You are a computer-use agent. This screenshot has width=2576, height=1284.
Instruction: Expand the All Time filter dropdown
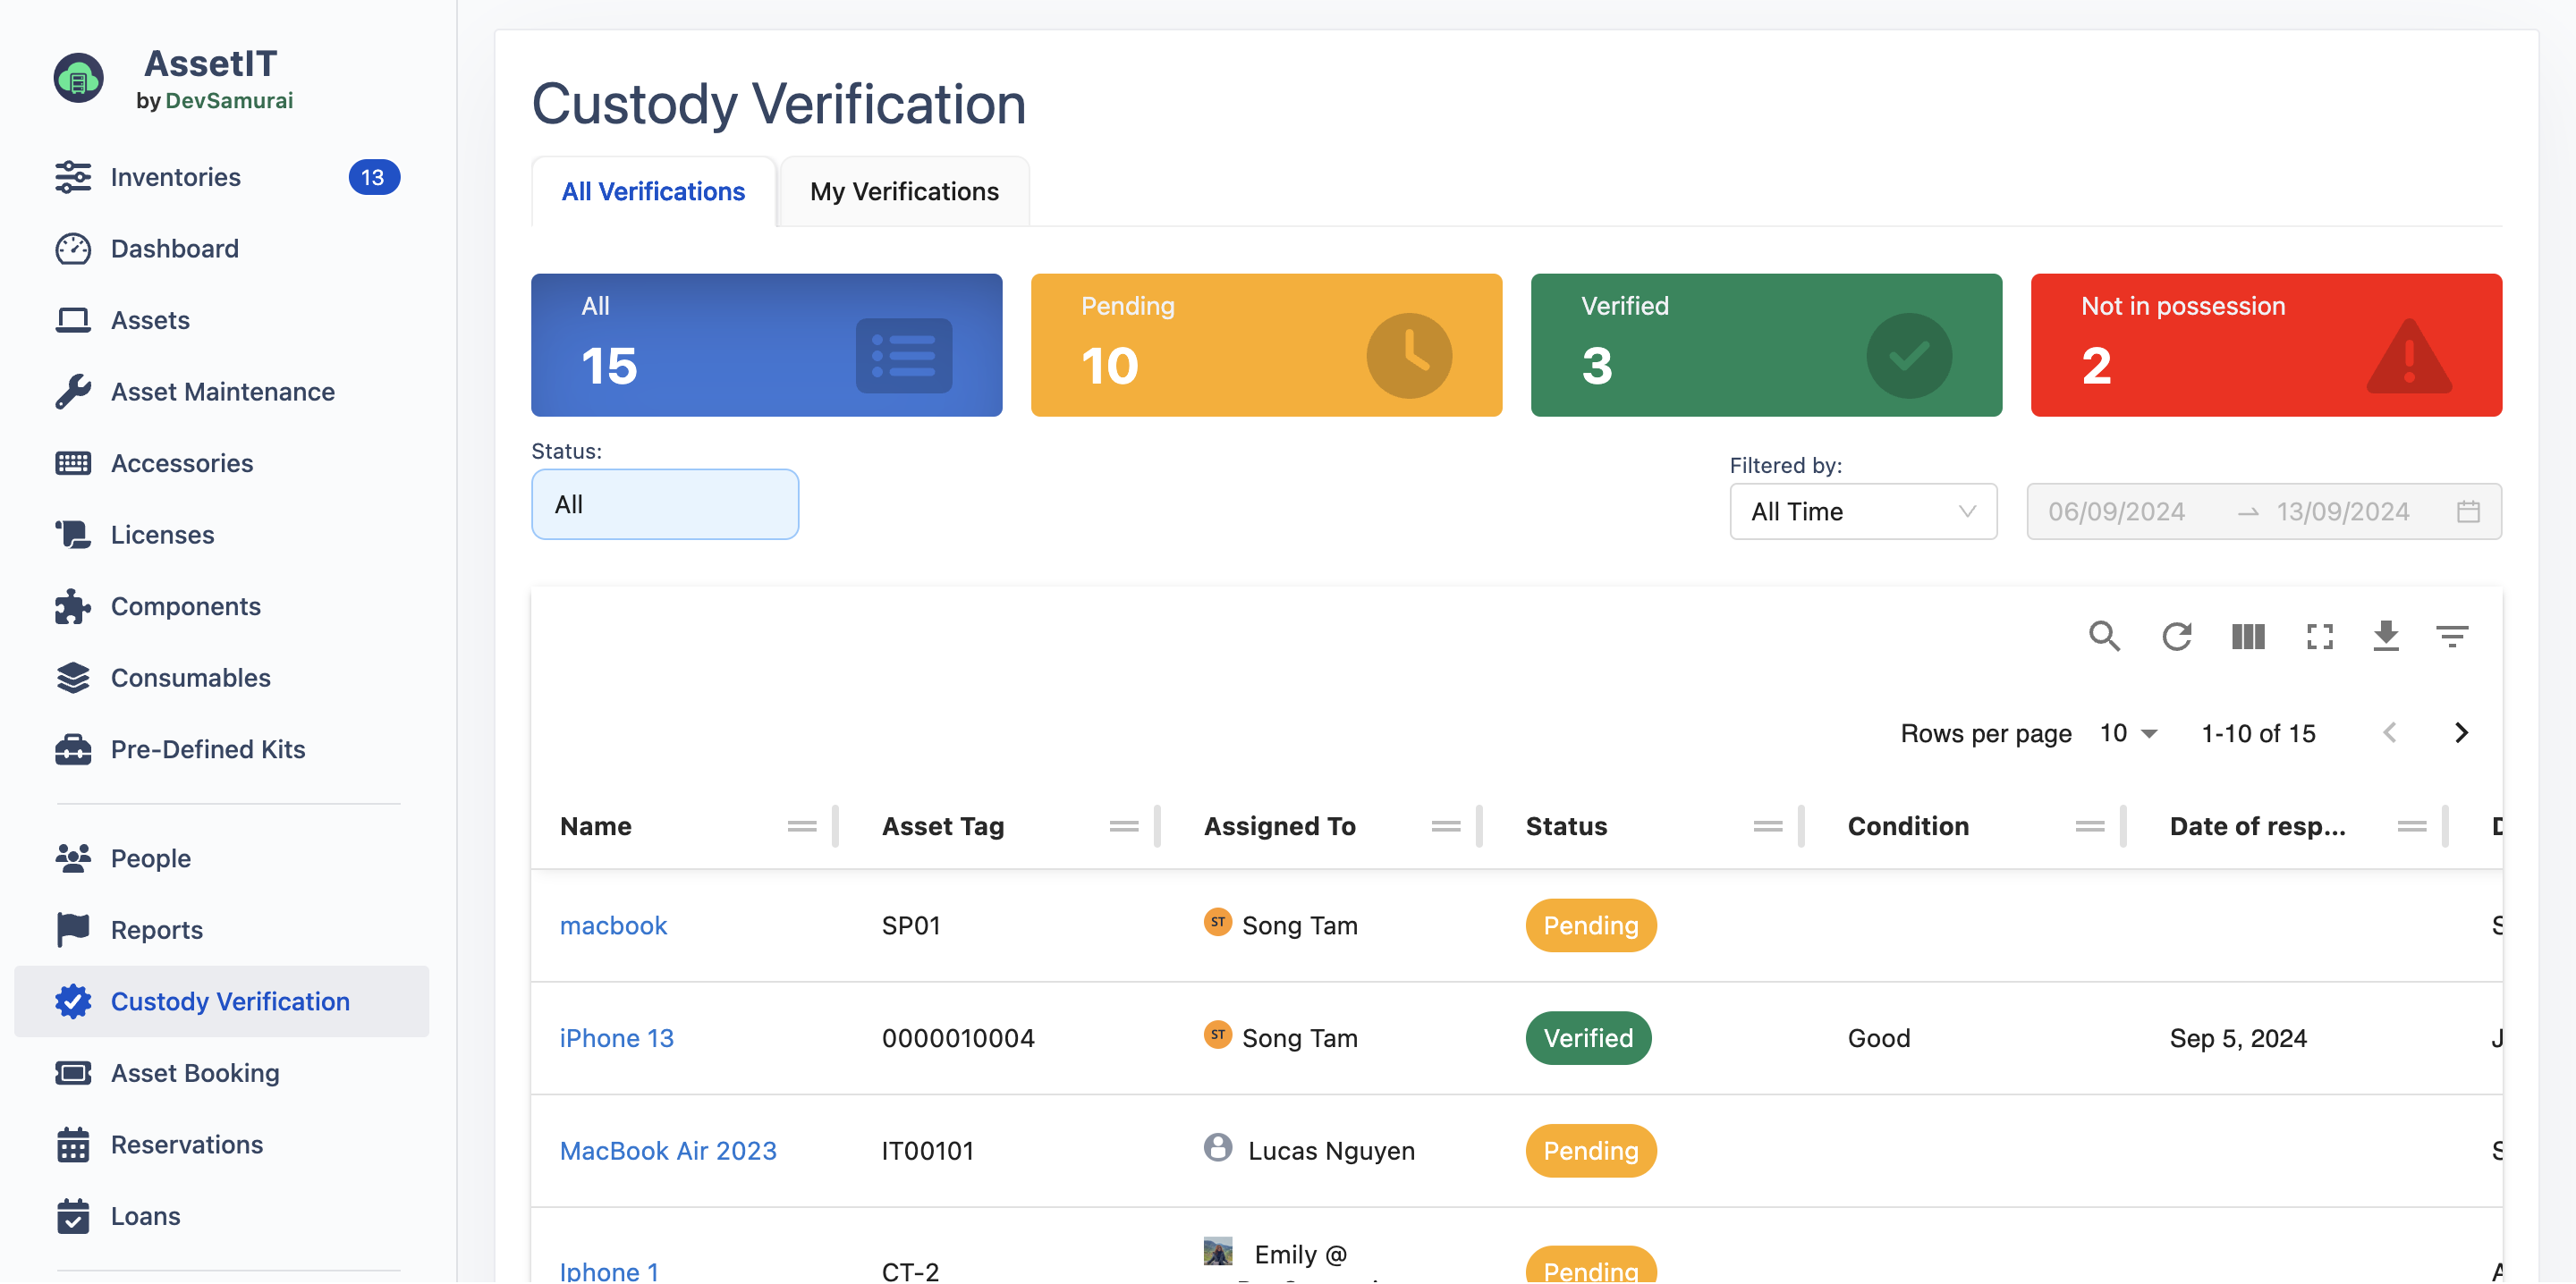[x=1862, y=512]
